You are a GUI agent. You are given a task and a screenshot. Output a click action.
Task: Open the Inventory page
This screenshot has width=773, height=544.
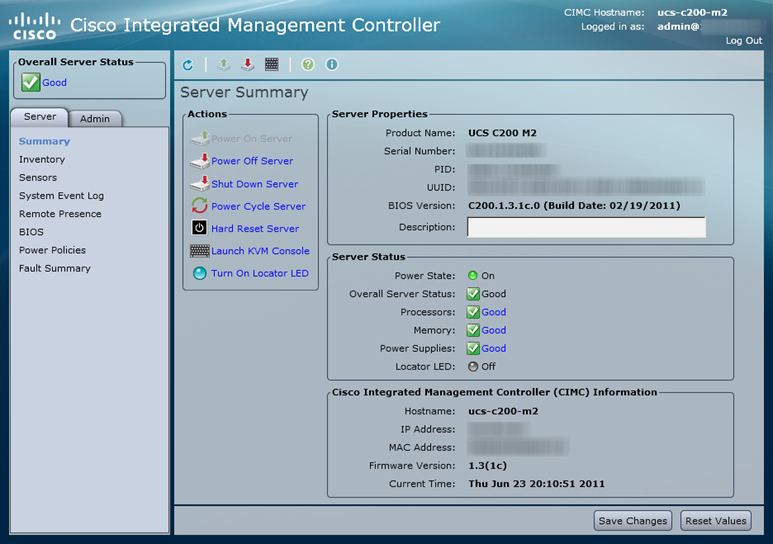42,159
